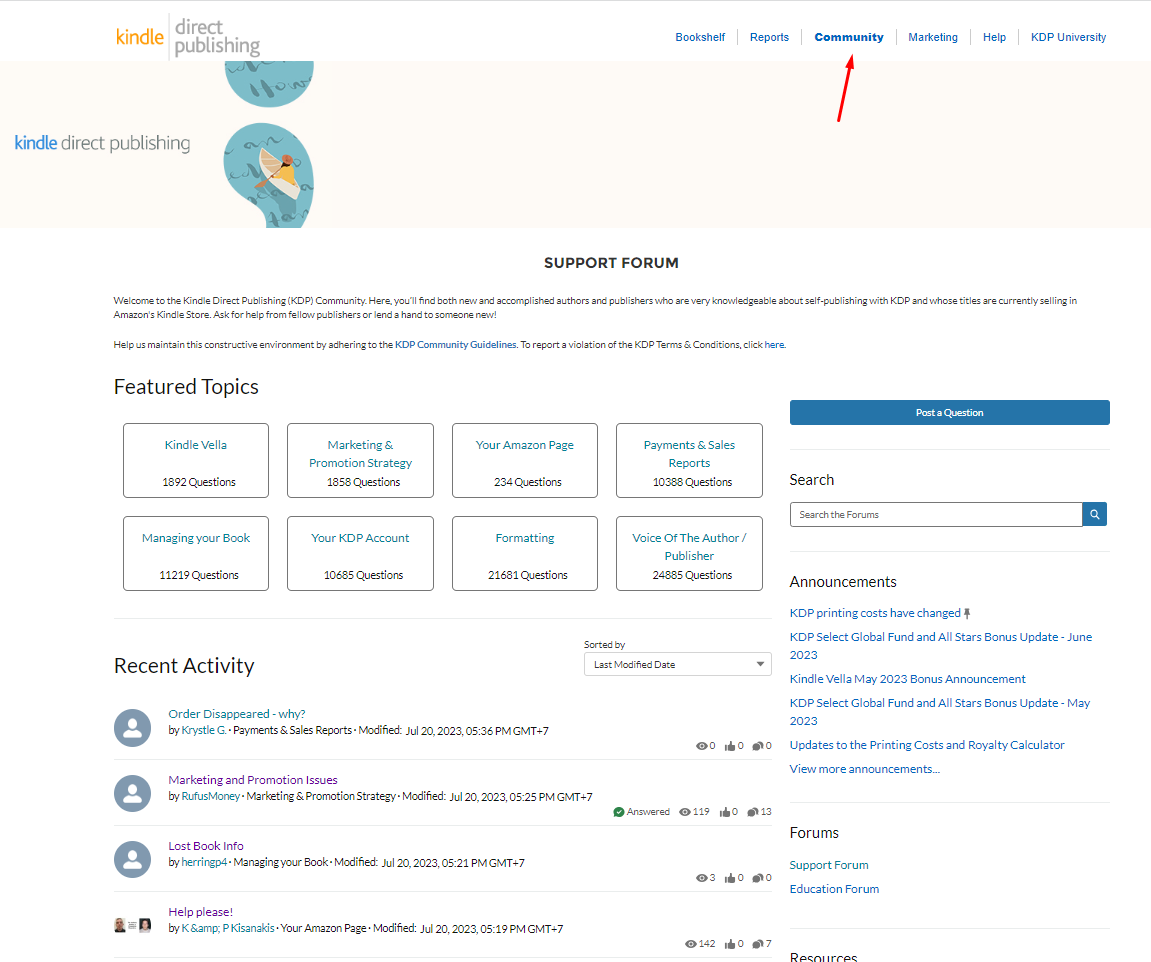Click views eye icon on Marketing and Promotion Issues
This screenshot has height=962, width=1151.
point(685,812)
